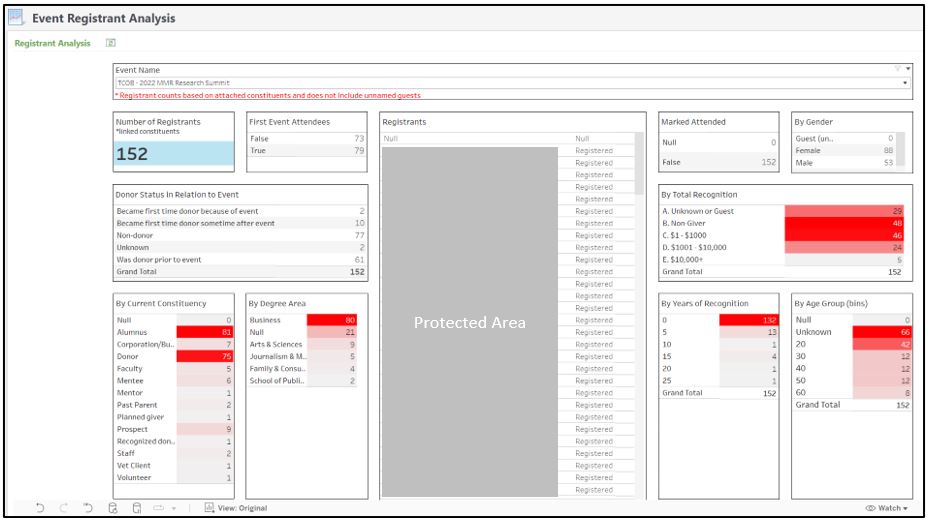The image size is (928, 522).
Task: Click the Undo arrow in bottom toolbar
Action: click(40, 508)
